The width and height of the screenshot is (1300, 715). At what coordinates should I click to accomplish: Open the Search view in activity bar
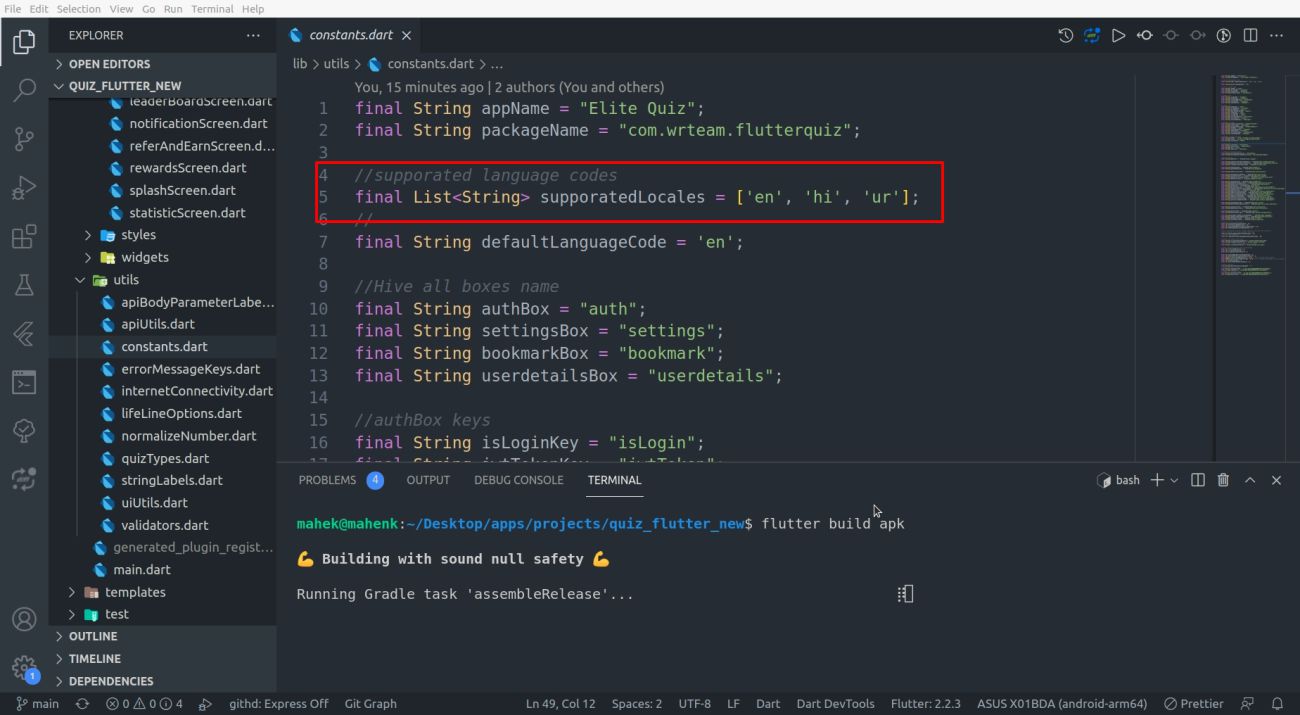coord(24,91)
